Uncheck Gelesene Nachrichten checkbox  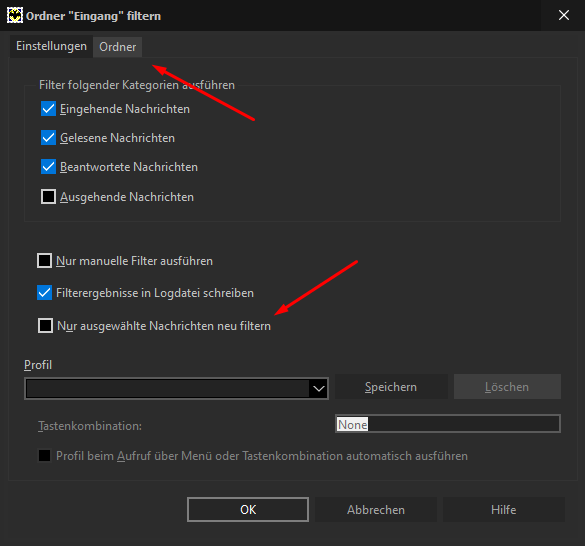49,138
